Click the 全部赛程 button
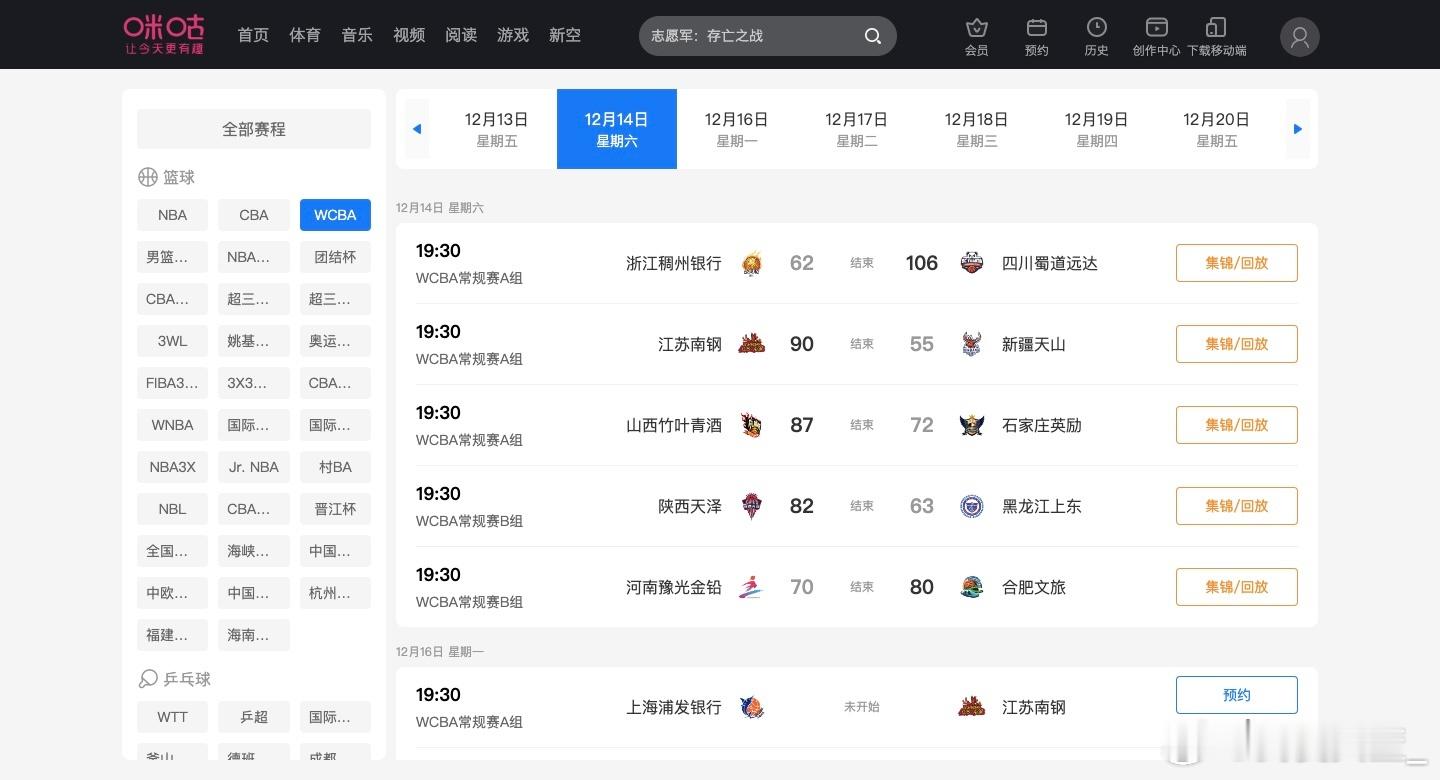 click(x=254, y=129)
